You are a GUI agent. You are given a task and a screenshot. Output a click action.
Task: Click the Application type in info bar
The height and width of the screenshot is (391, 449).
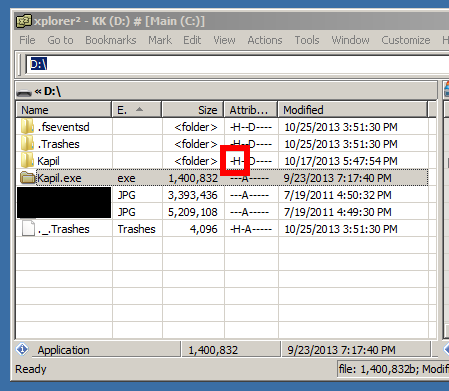tap(63, 350)
